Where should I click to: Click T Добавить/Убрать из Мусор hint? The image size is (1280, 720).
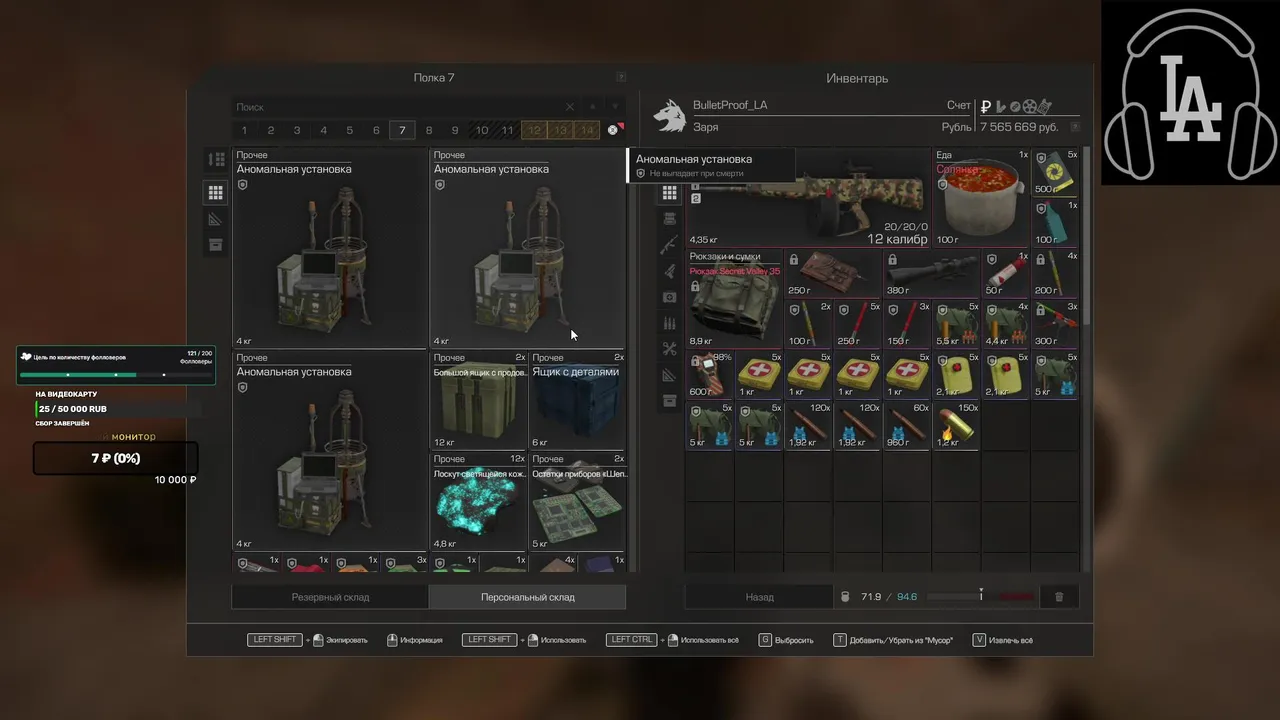coord(893,640)
